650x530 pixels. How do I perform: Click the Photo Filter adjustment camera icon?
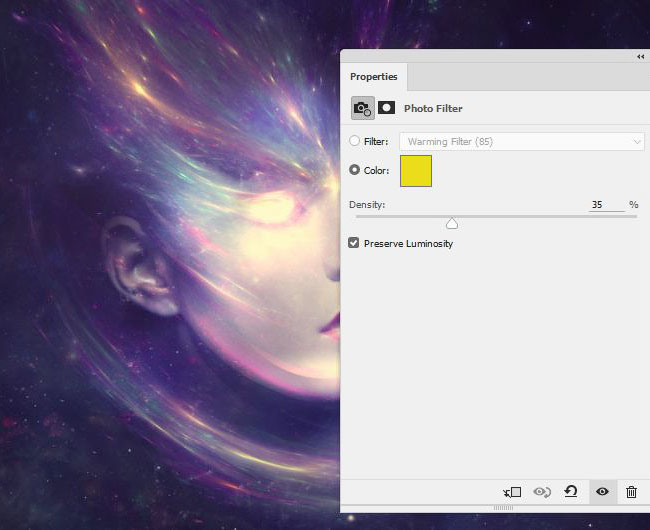(x=363, y=108)
